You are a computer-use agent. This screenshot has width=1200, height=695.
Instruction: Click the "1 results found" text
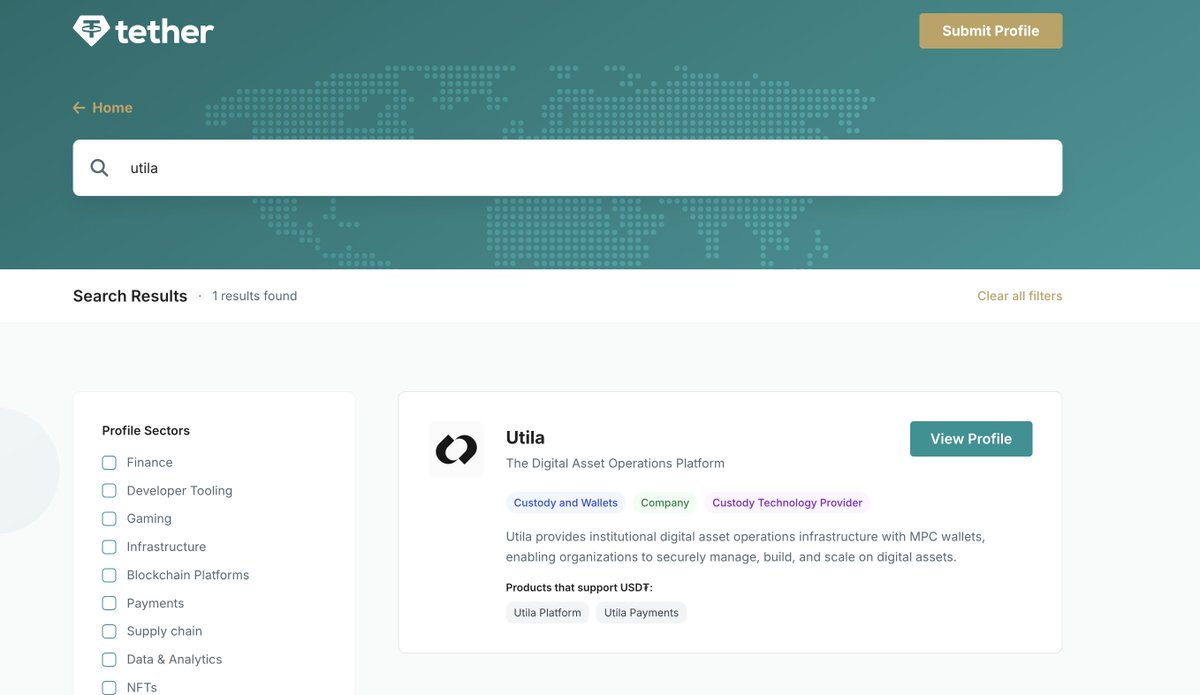(x=255, y=296)
